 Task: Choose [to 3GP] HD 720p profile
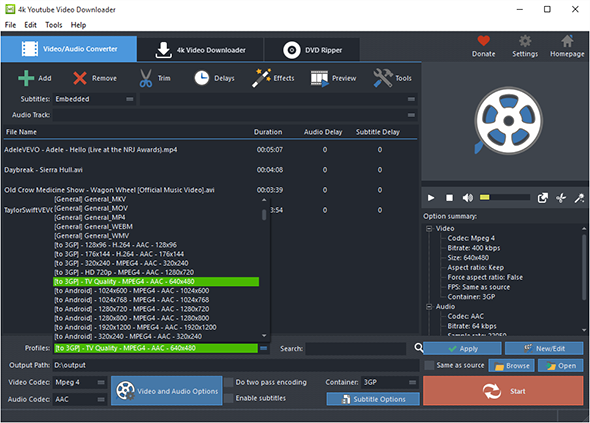156,272
